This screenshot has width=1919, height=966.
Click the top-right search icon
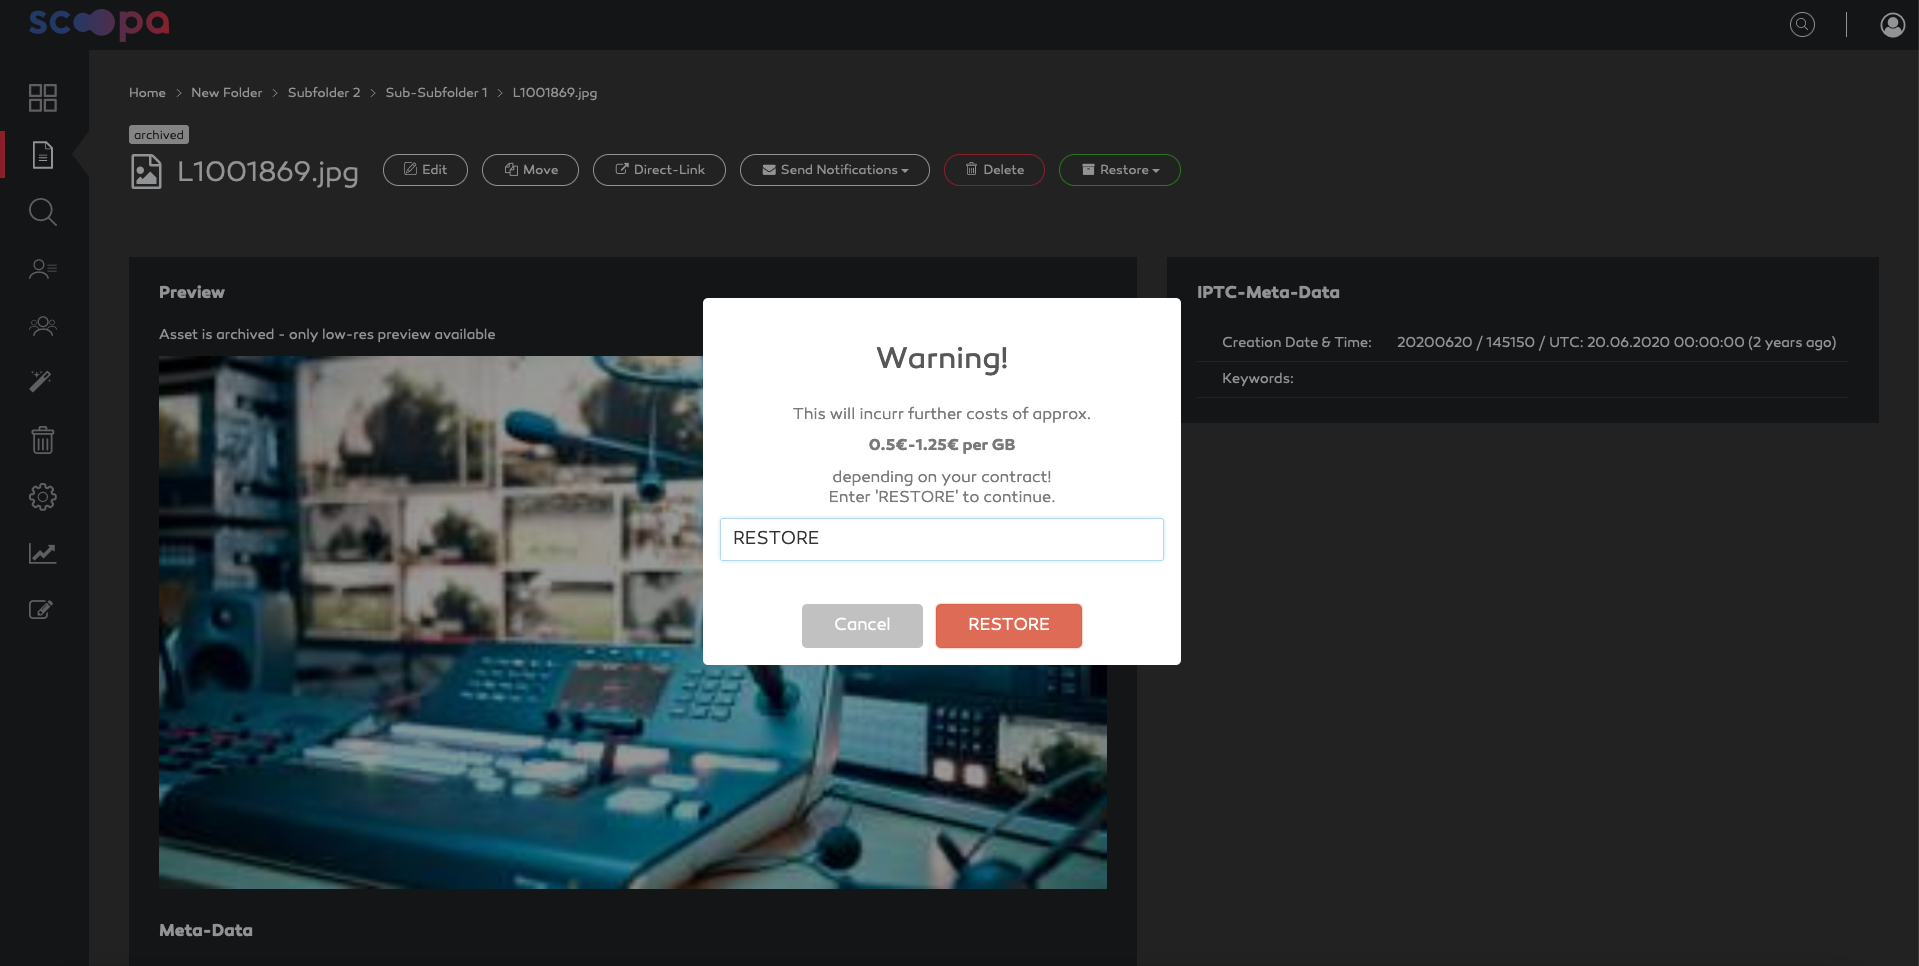(x=1802, y=25)
